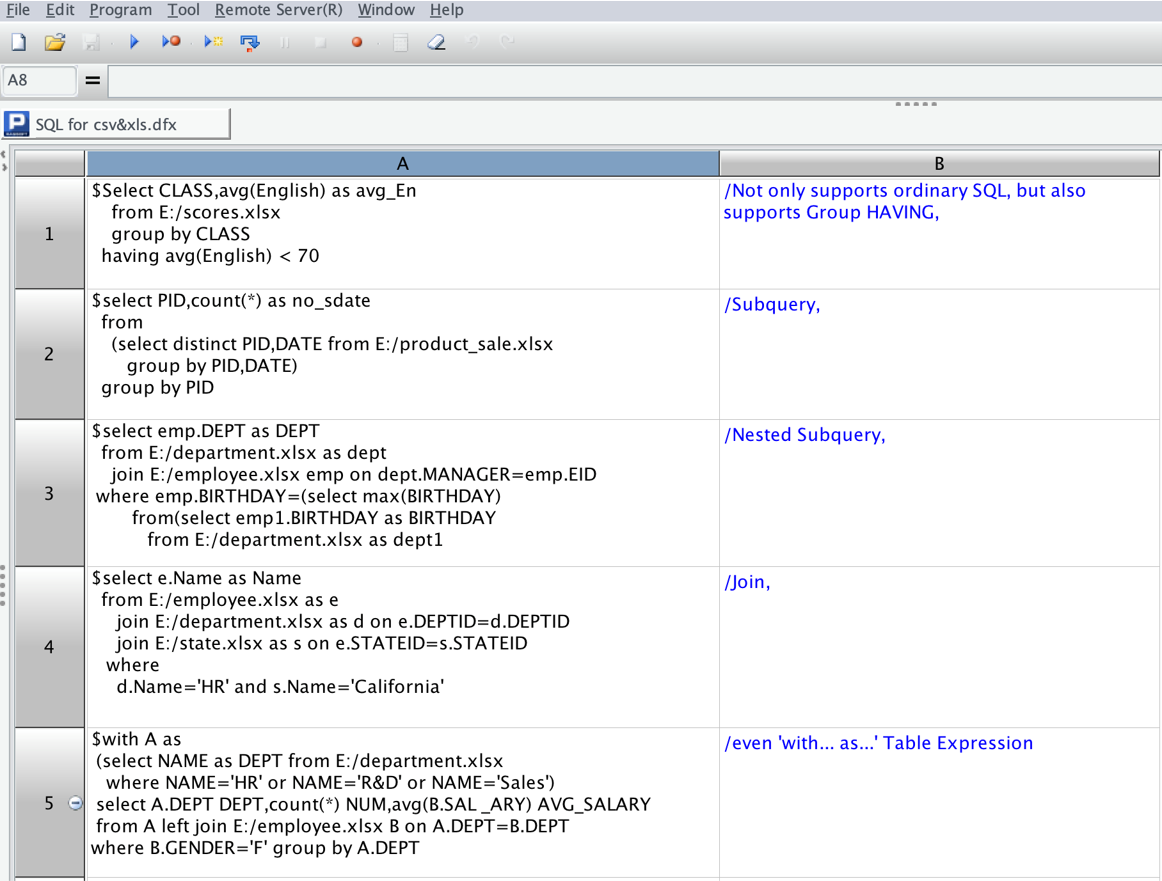The width and height of the screenshot is (1162, 881).
Task: Click the pause execution icon
Action: point(285,42)
